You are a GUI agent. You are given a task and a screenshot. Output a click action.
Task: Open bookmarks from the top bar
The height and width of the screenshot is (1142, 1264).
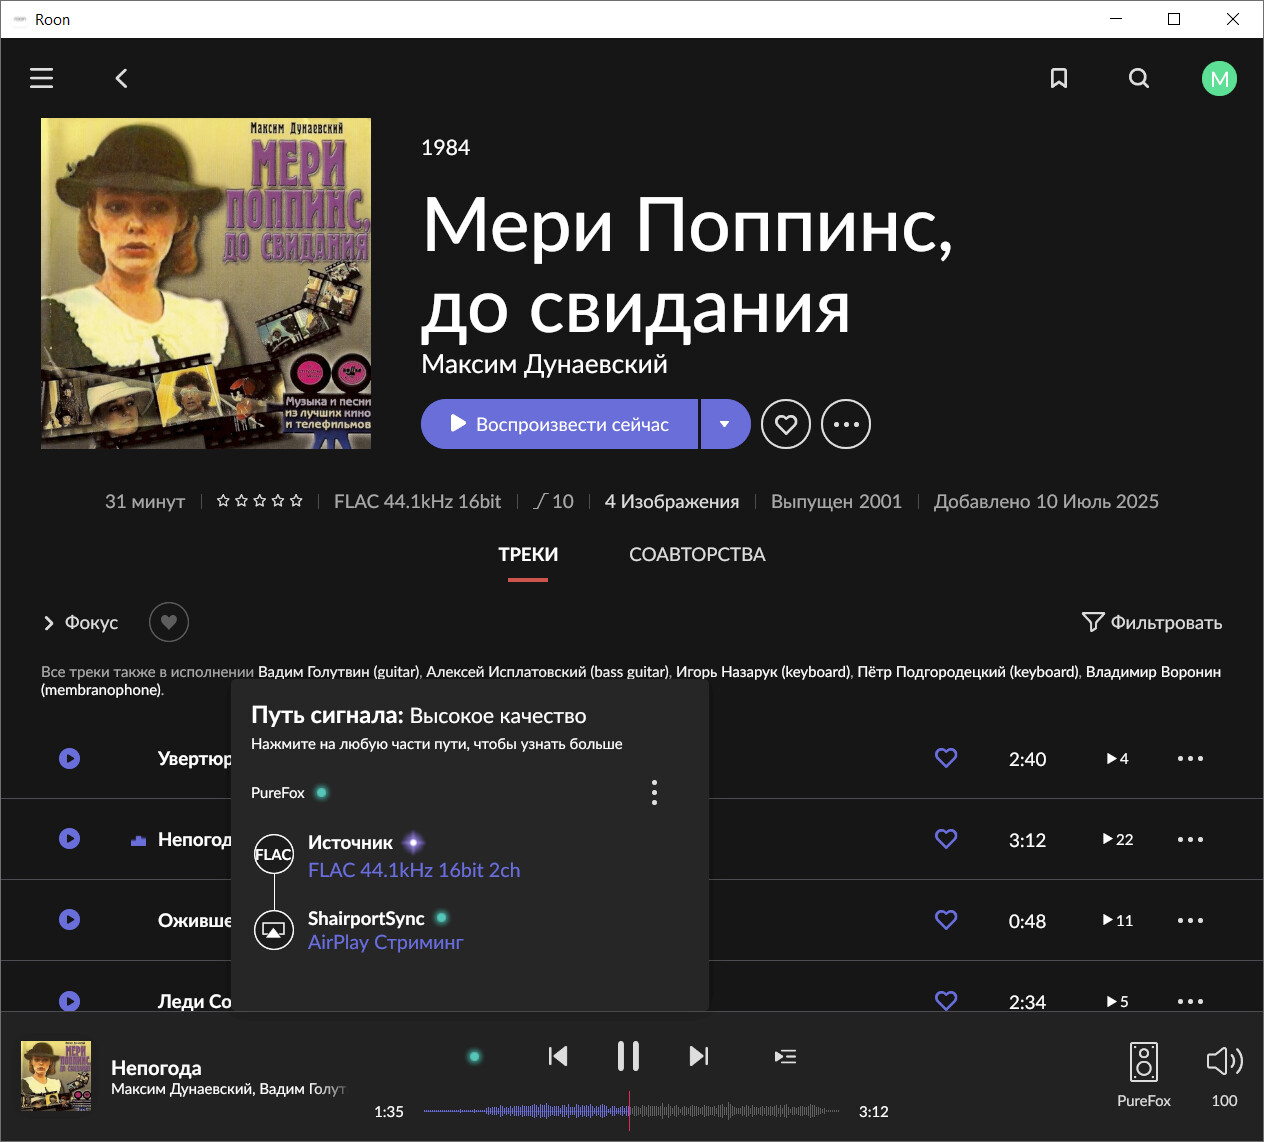(1058, 78)
